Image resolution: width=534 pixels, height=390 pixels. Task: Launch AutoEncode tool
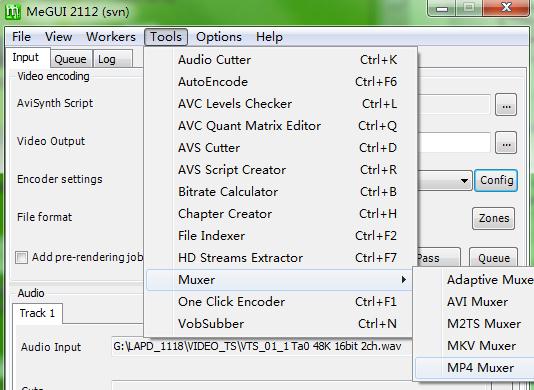281,82
